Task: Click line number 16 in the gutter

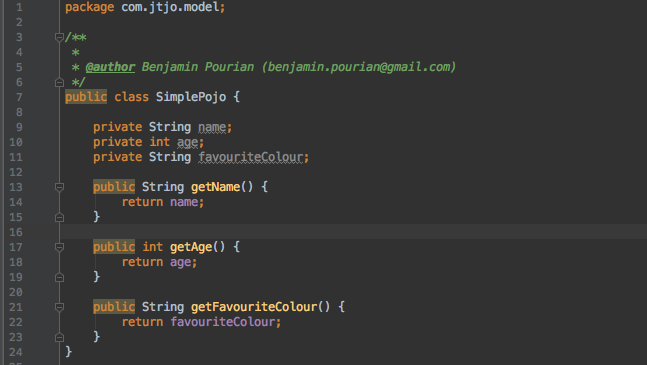Action: point(16,232)
